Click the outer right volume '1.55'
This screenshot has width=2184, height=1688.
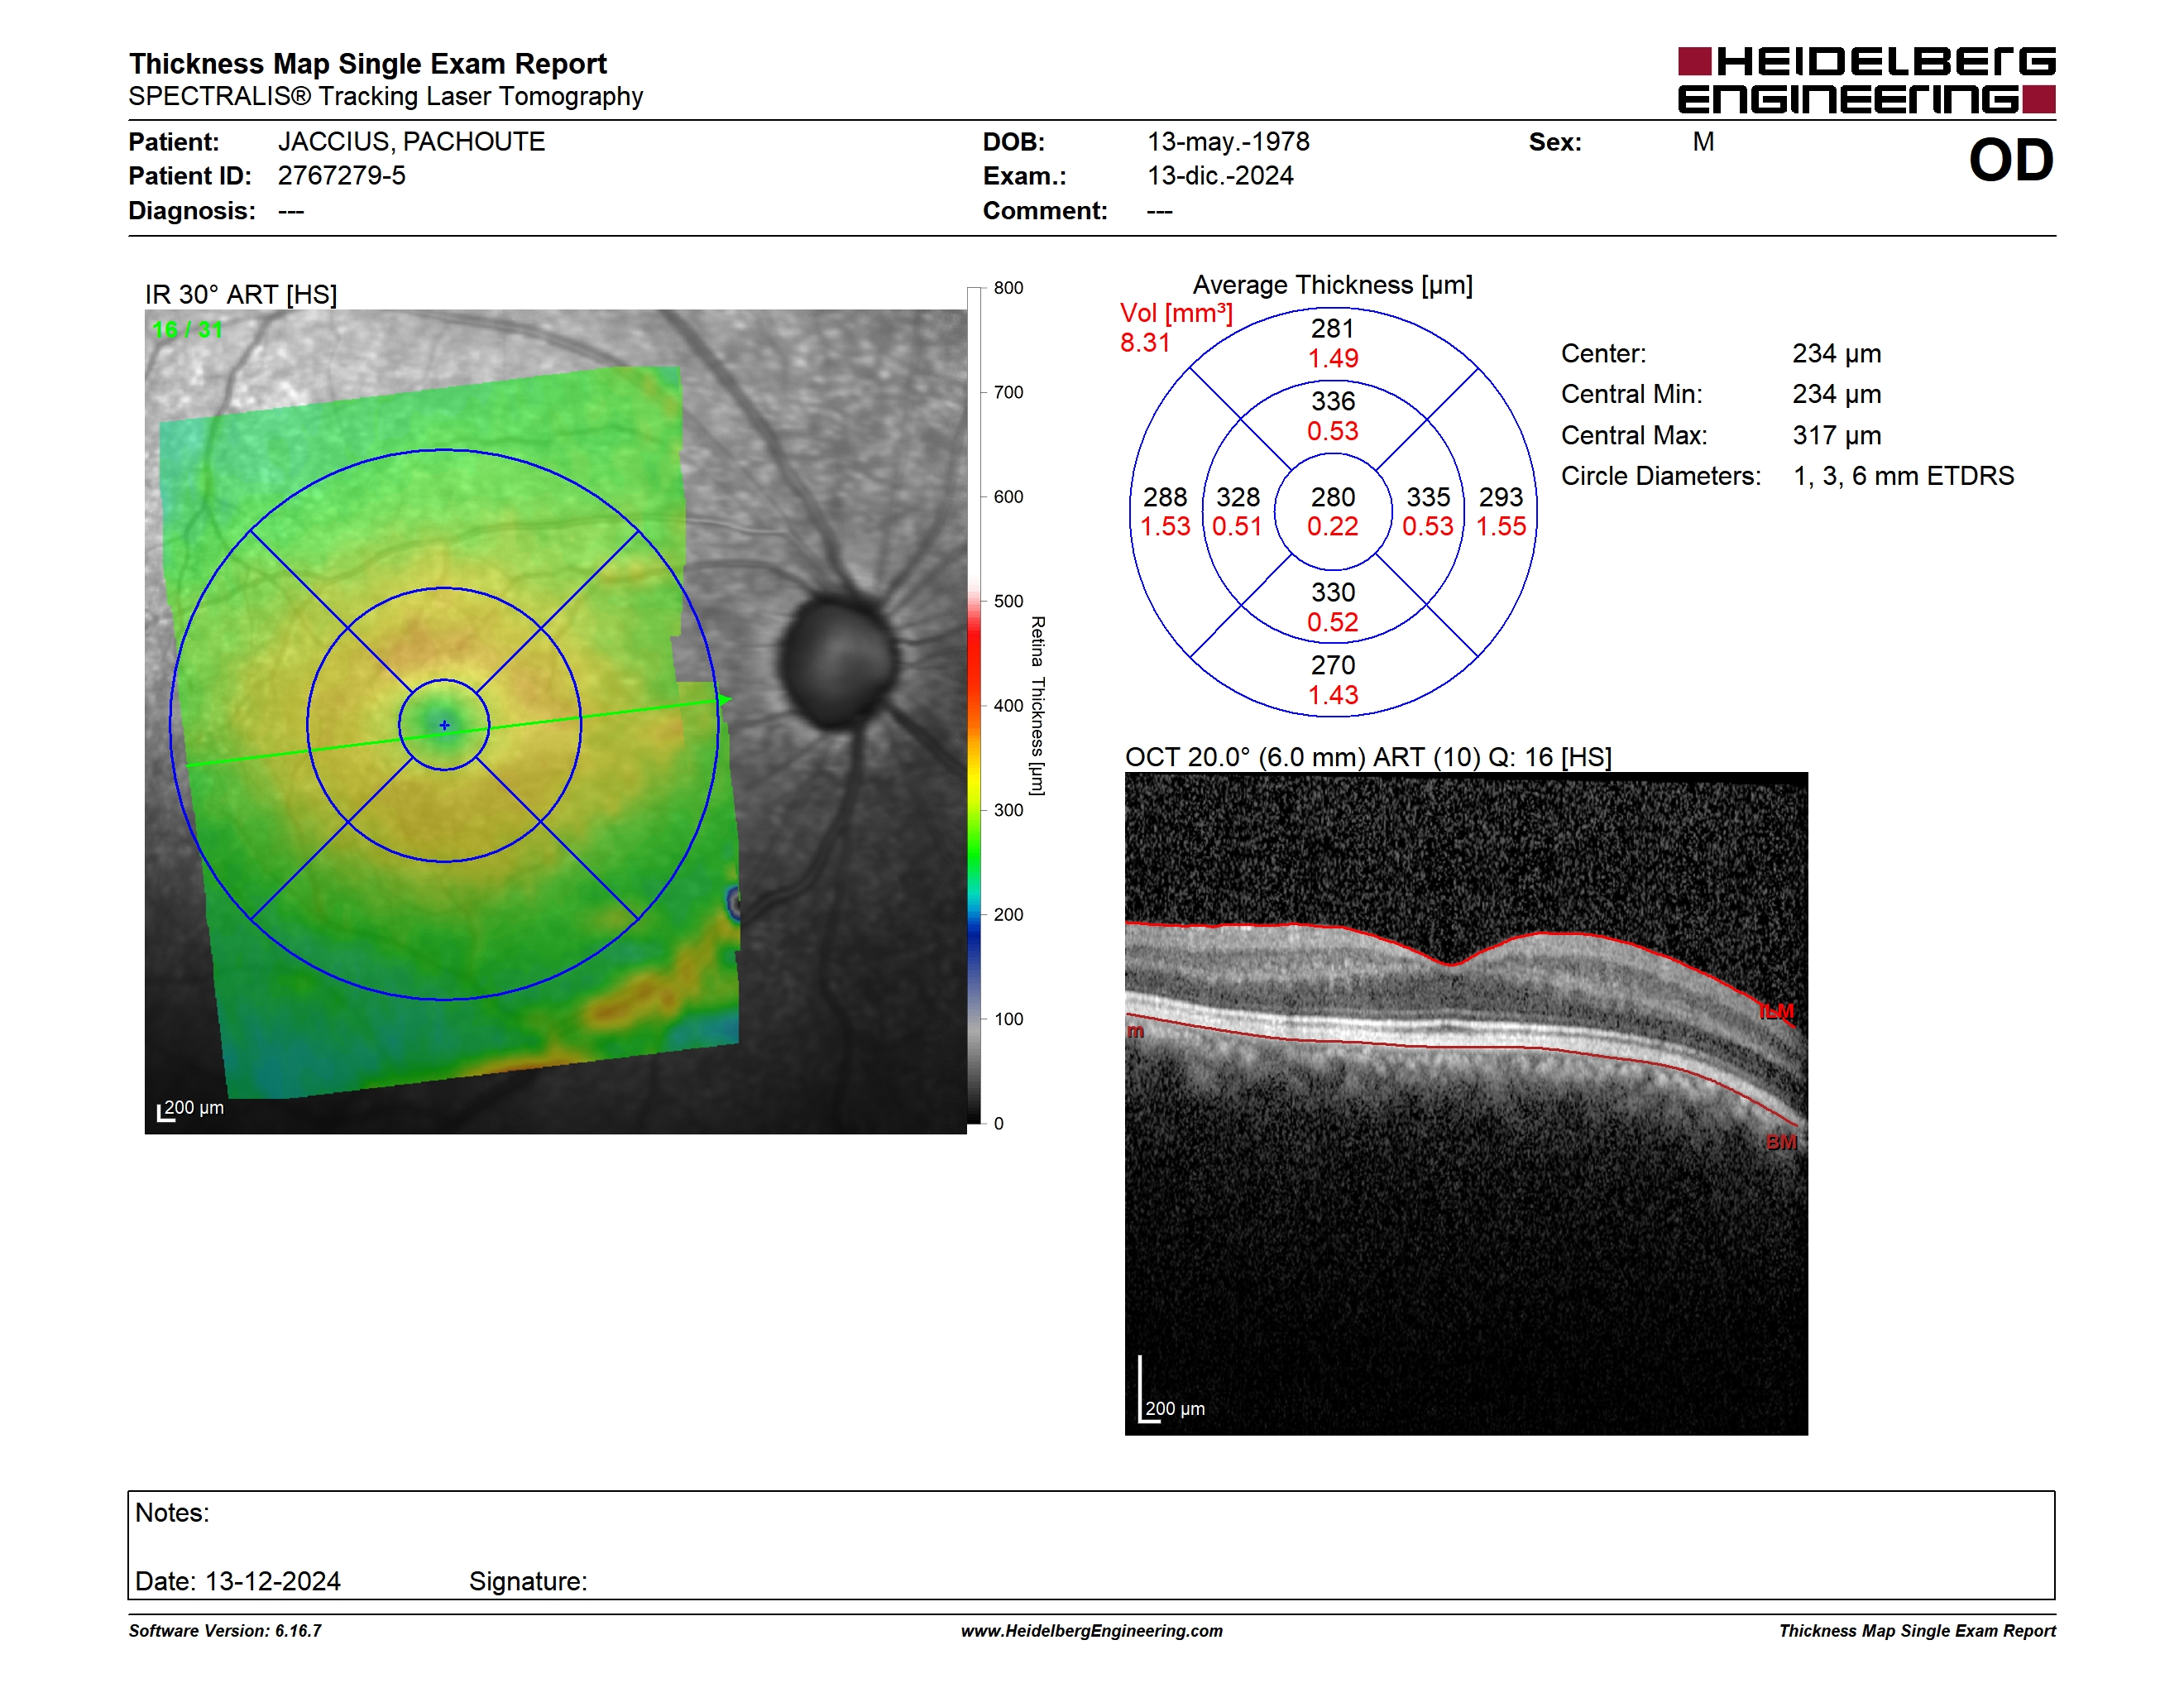pyautogui.click(x=1501, y=526)
